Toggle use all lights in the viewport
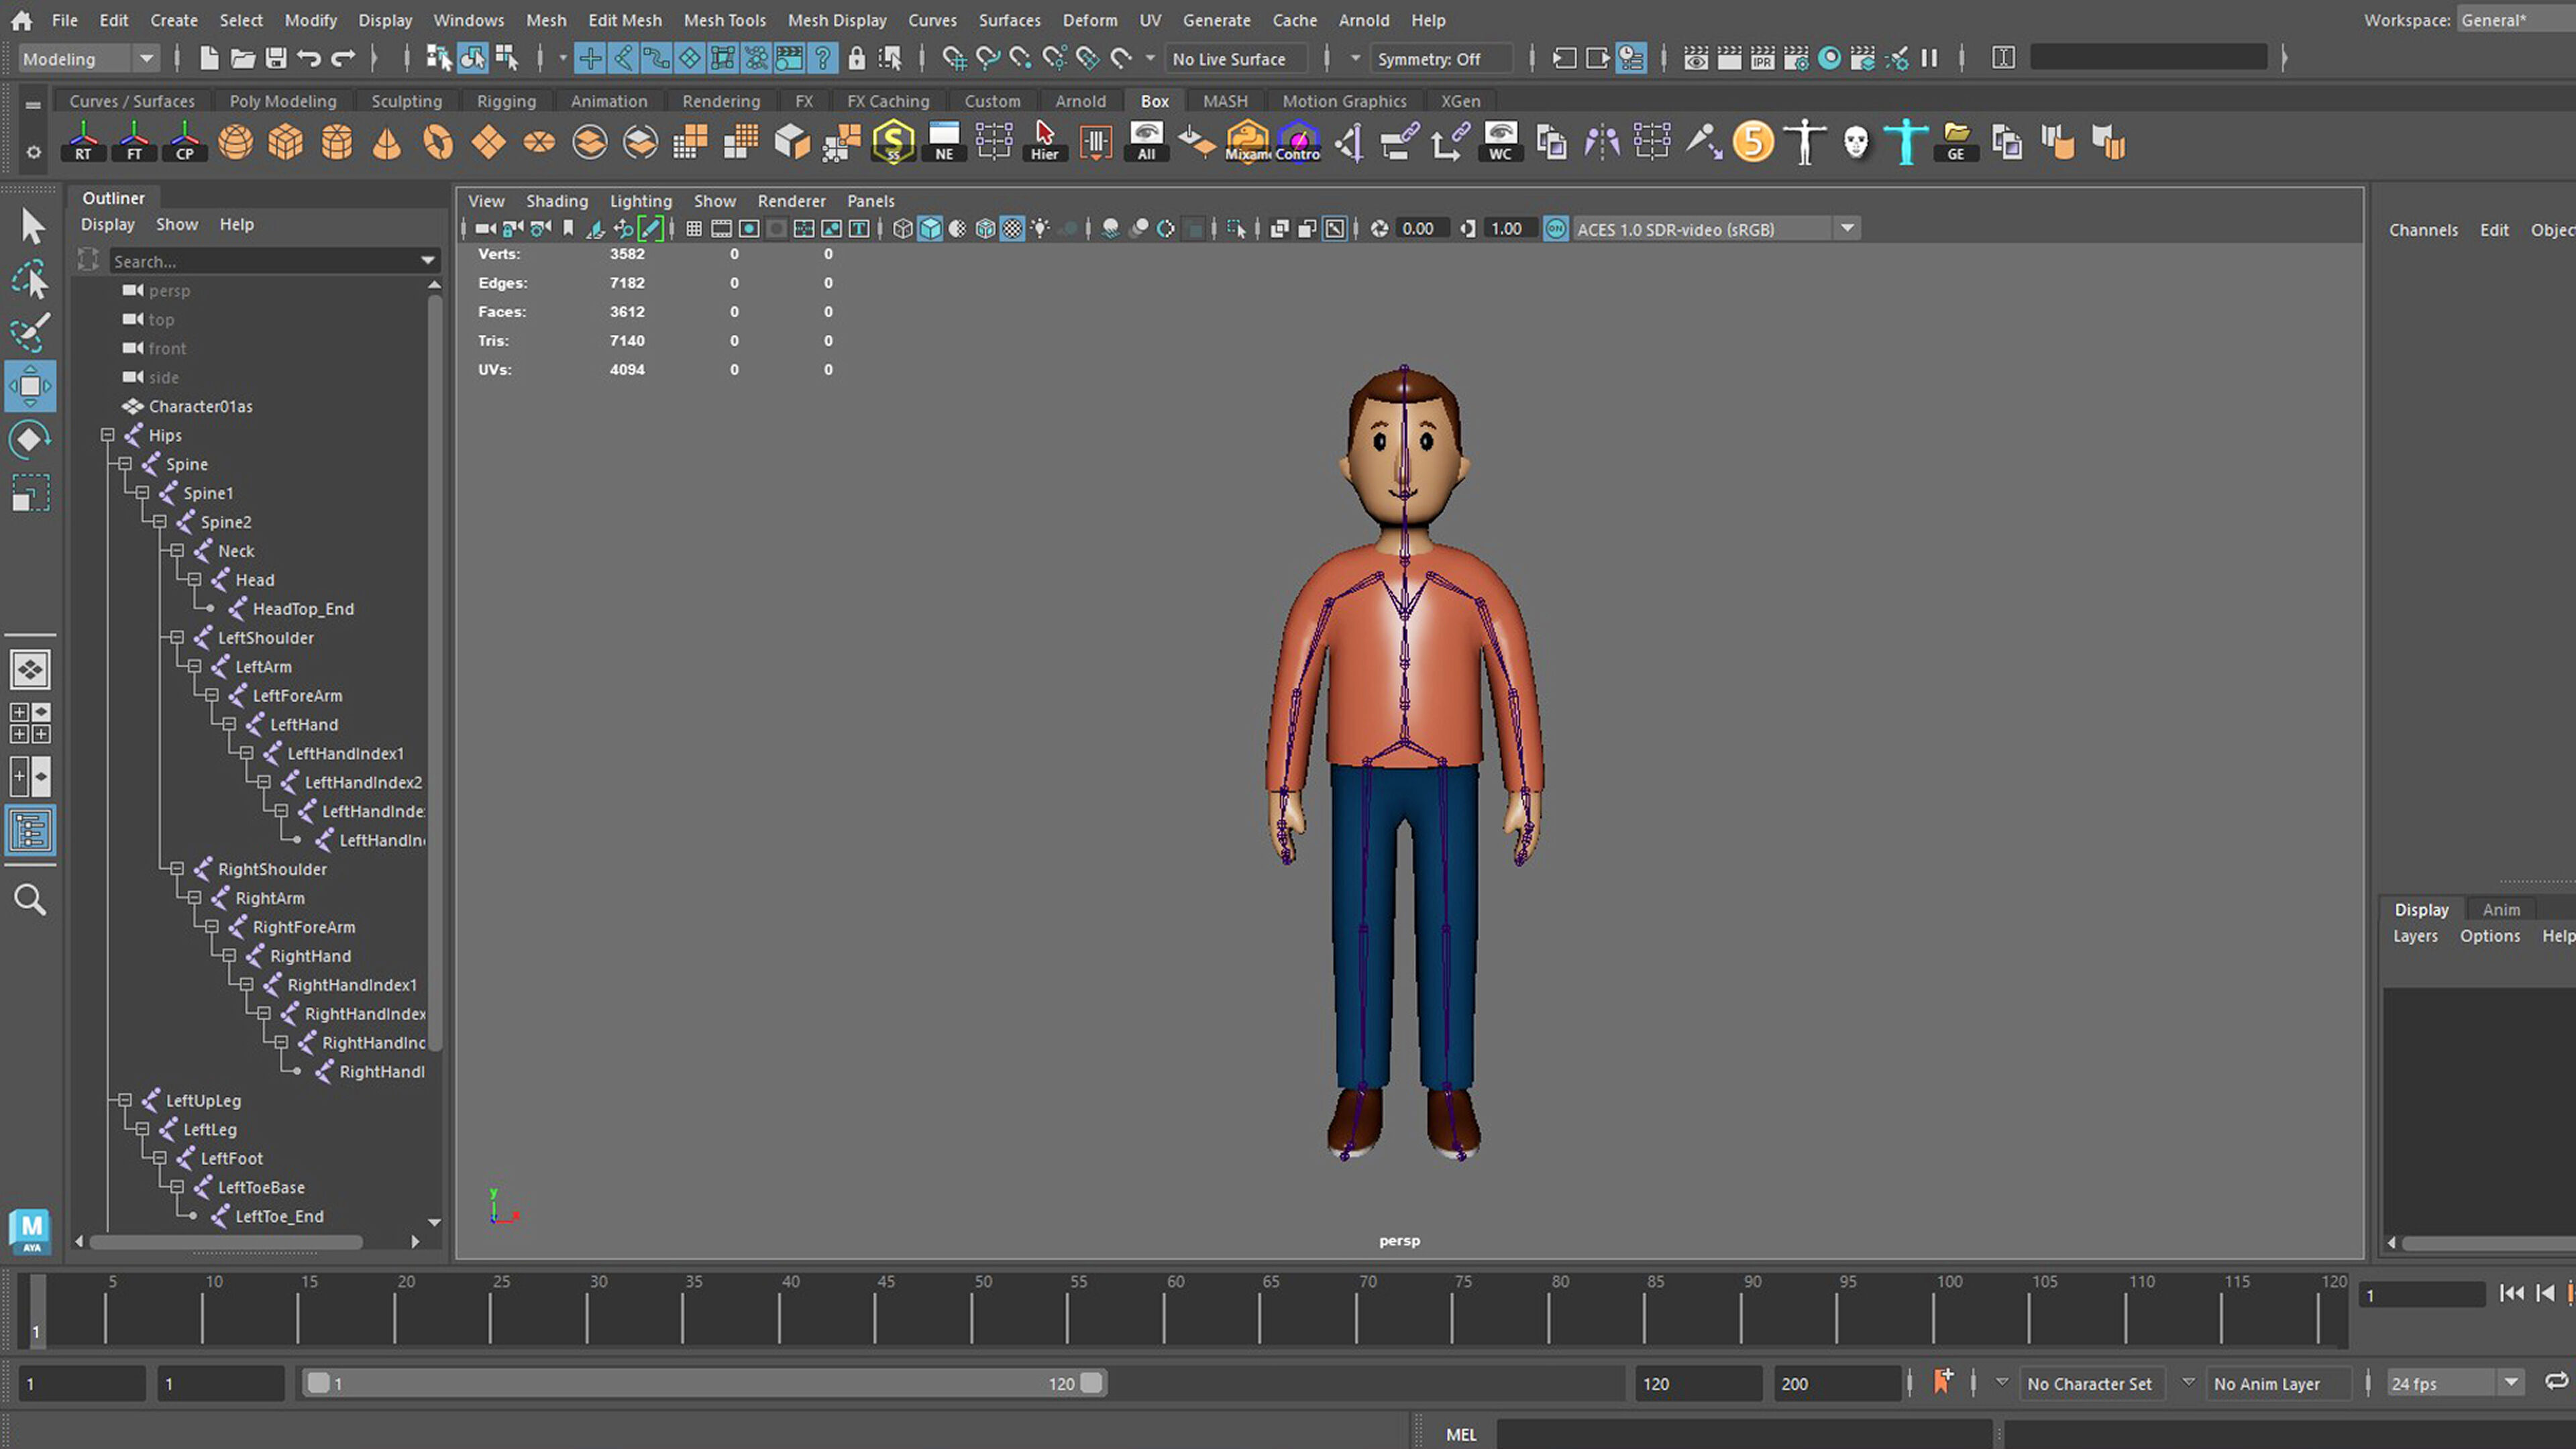Image resolution: width=2576 pixels, height=1449 pixels. (x=1040, y=229)
